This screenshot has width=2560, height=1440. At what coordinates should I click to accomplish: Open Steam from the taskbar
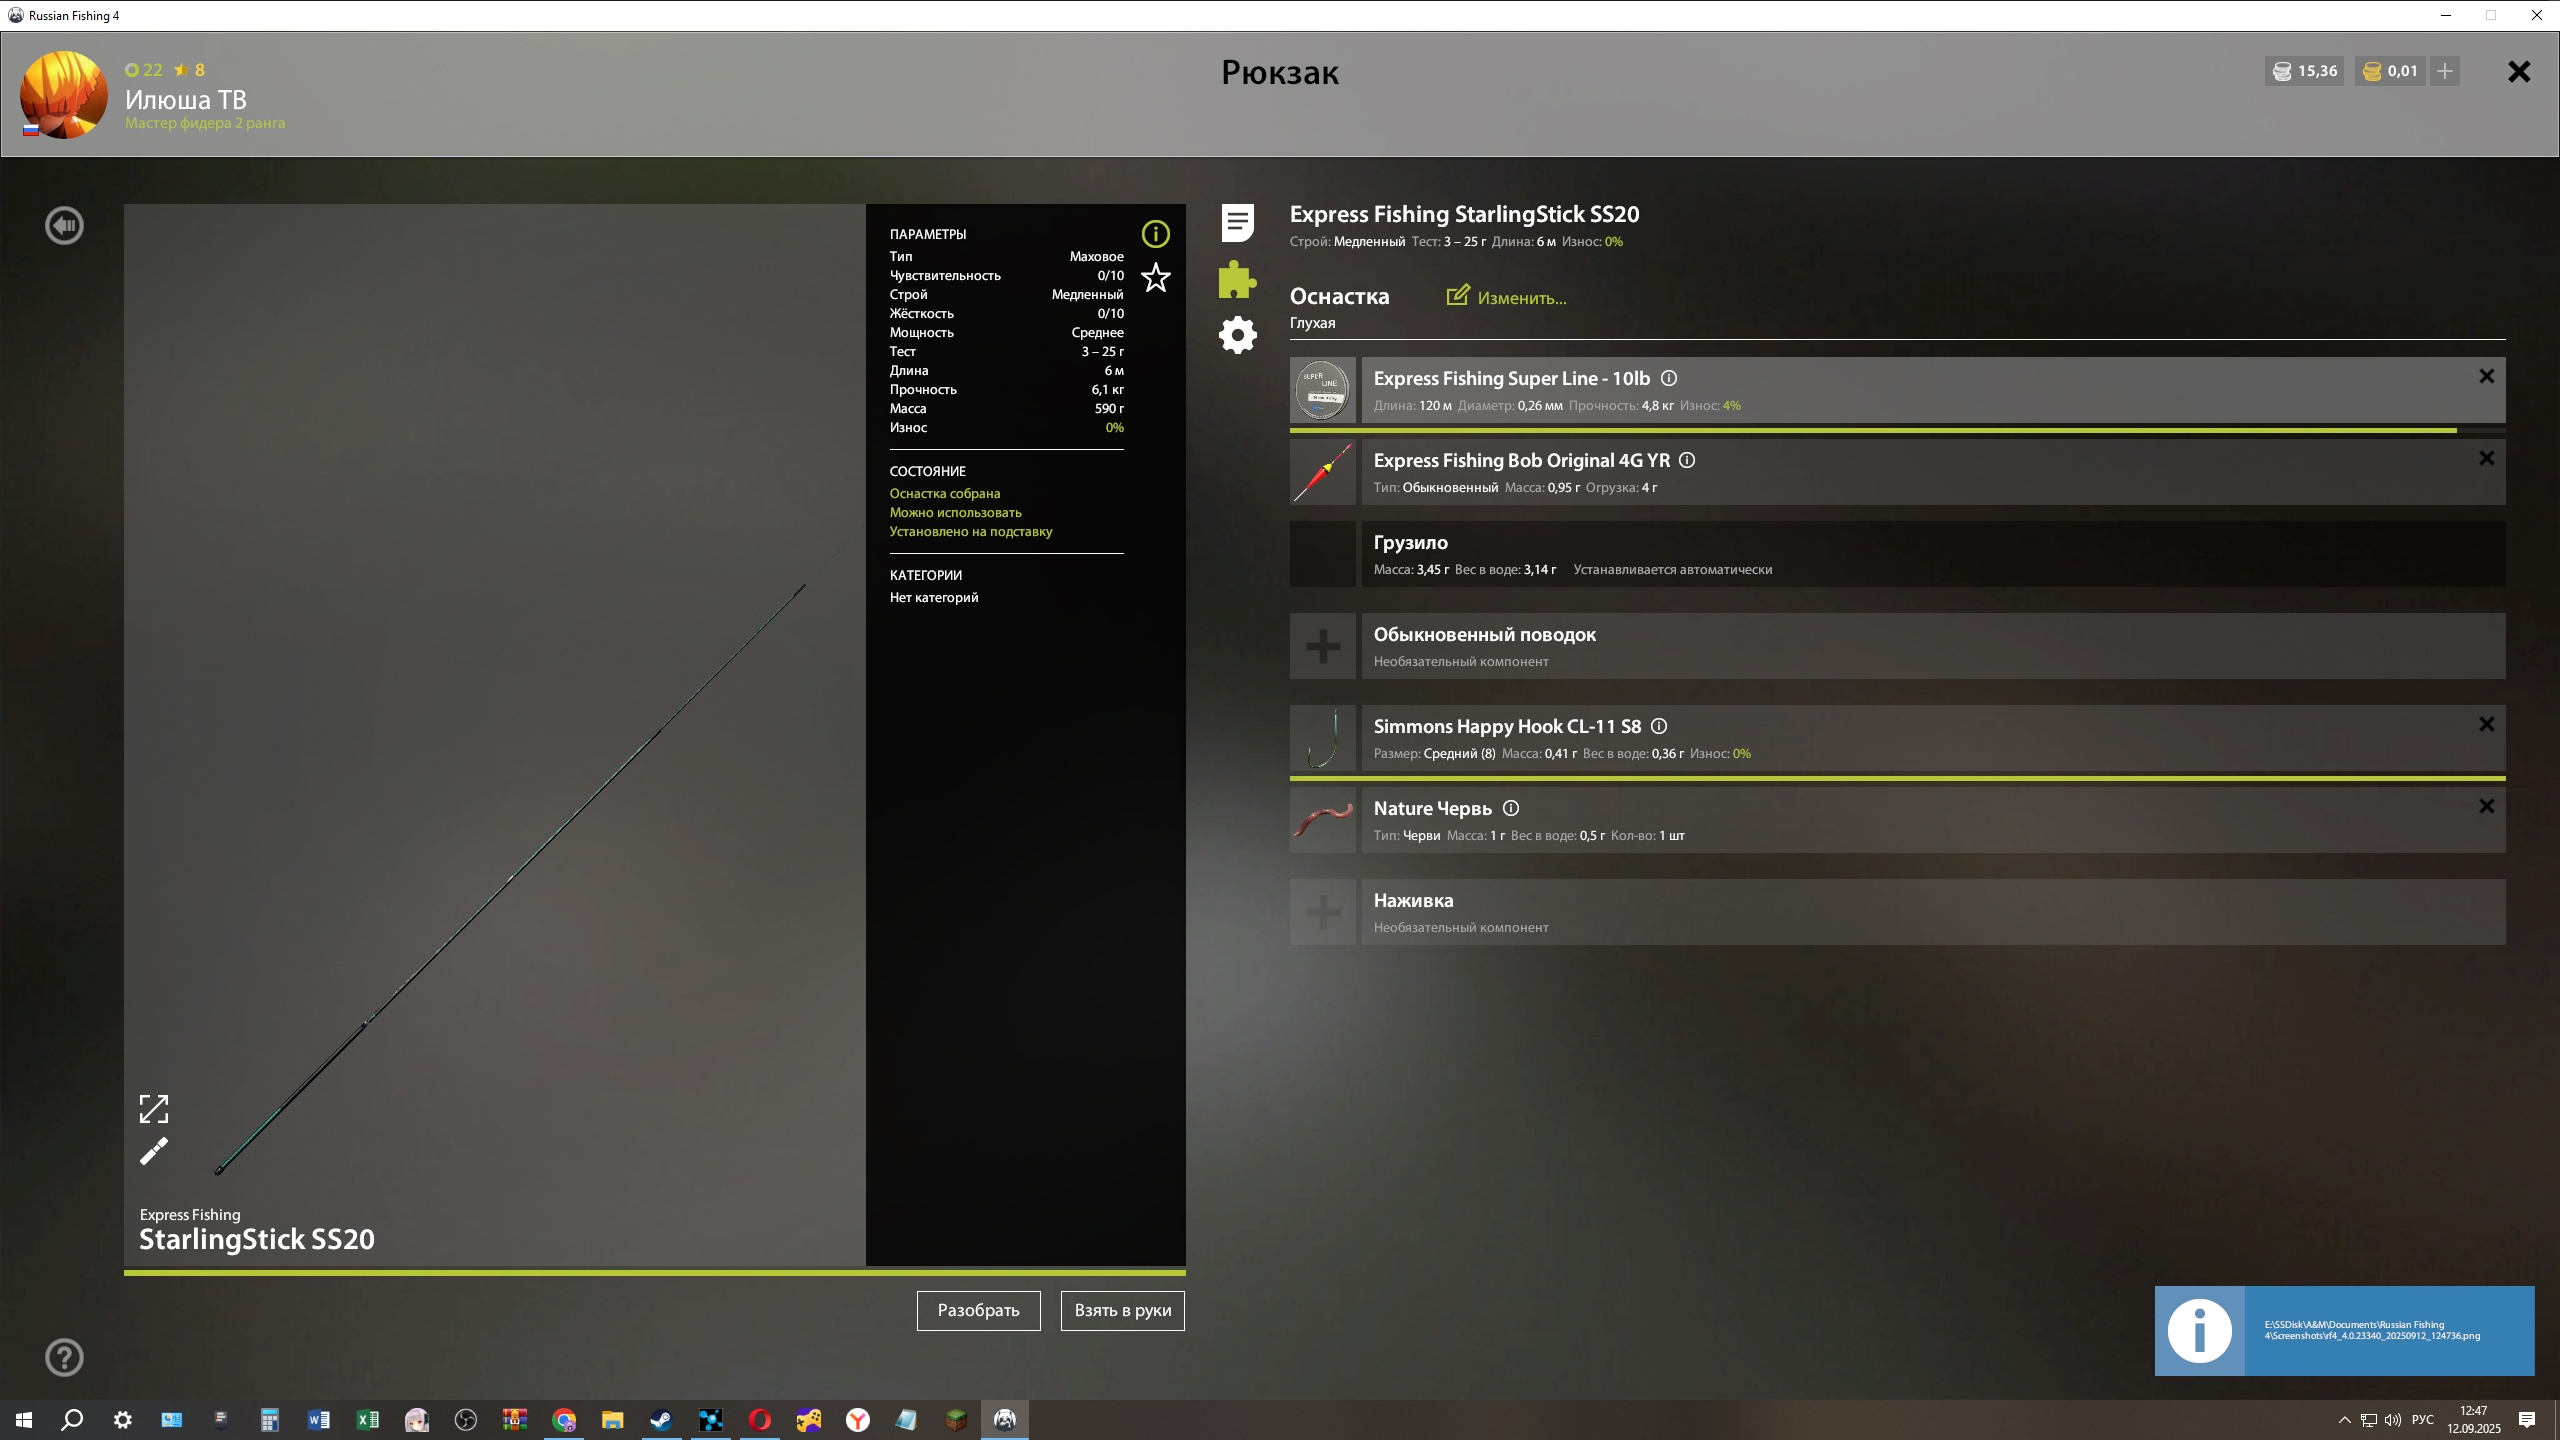tap(661, 1419)
